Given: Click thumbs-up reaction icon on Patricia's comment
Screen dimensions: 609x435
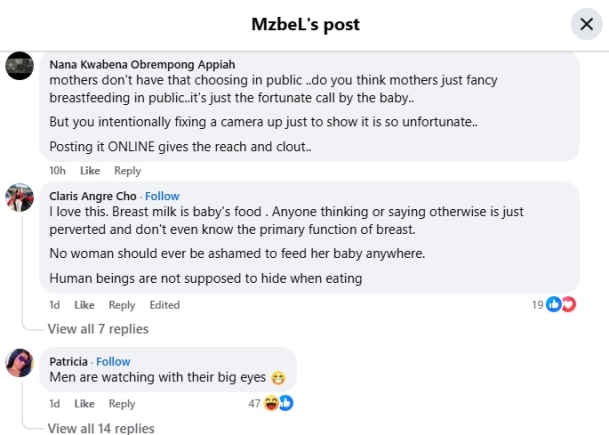Looking at the screenshot, I should (x=285, y=403).
